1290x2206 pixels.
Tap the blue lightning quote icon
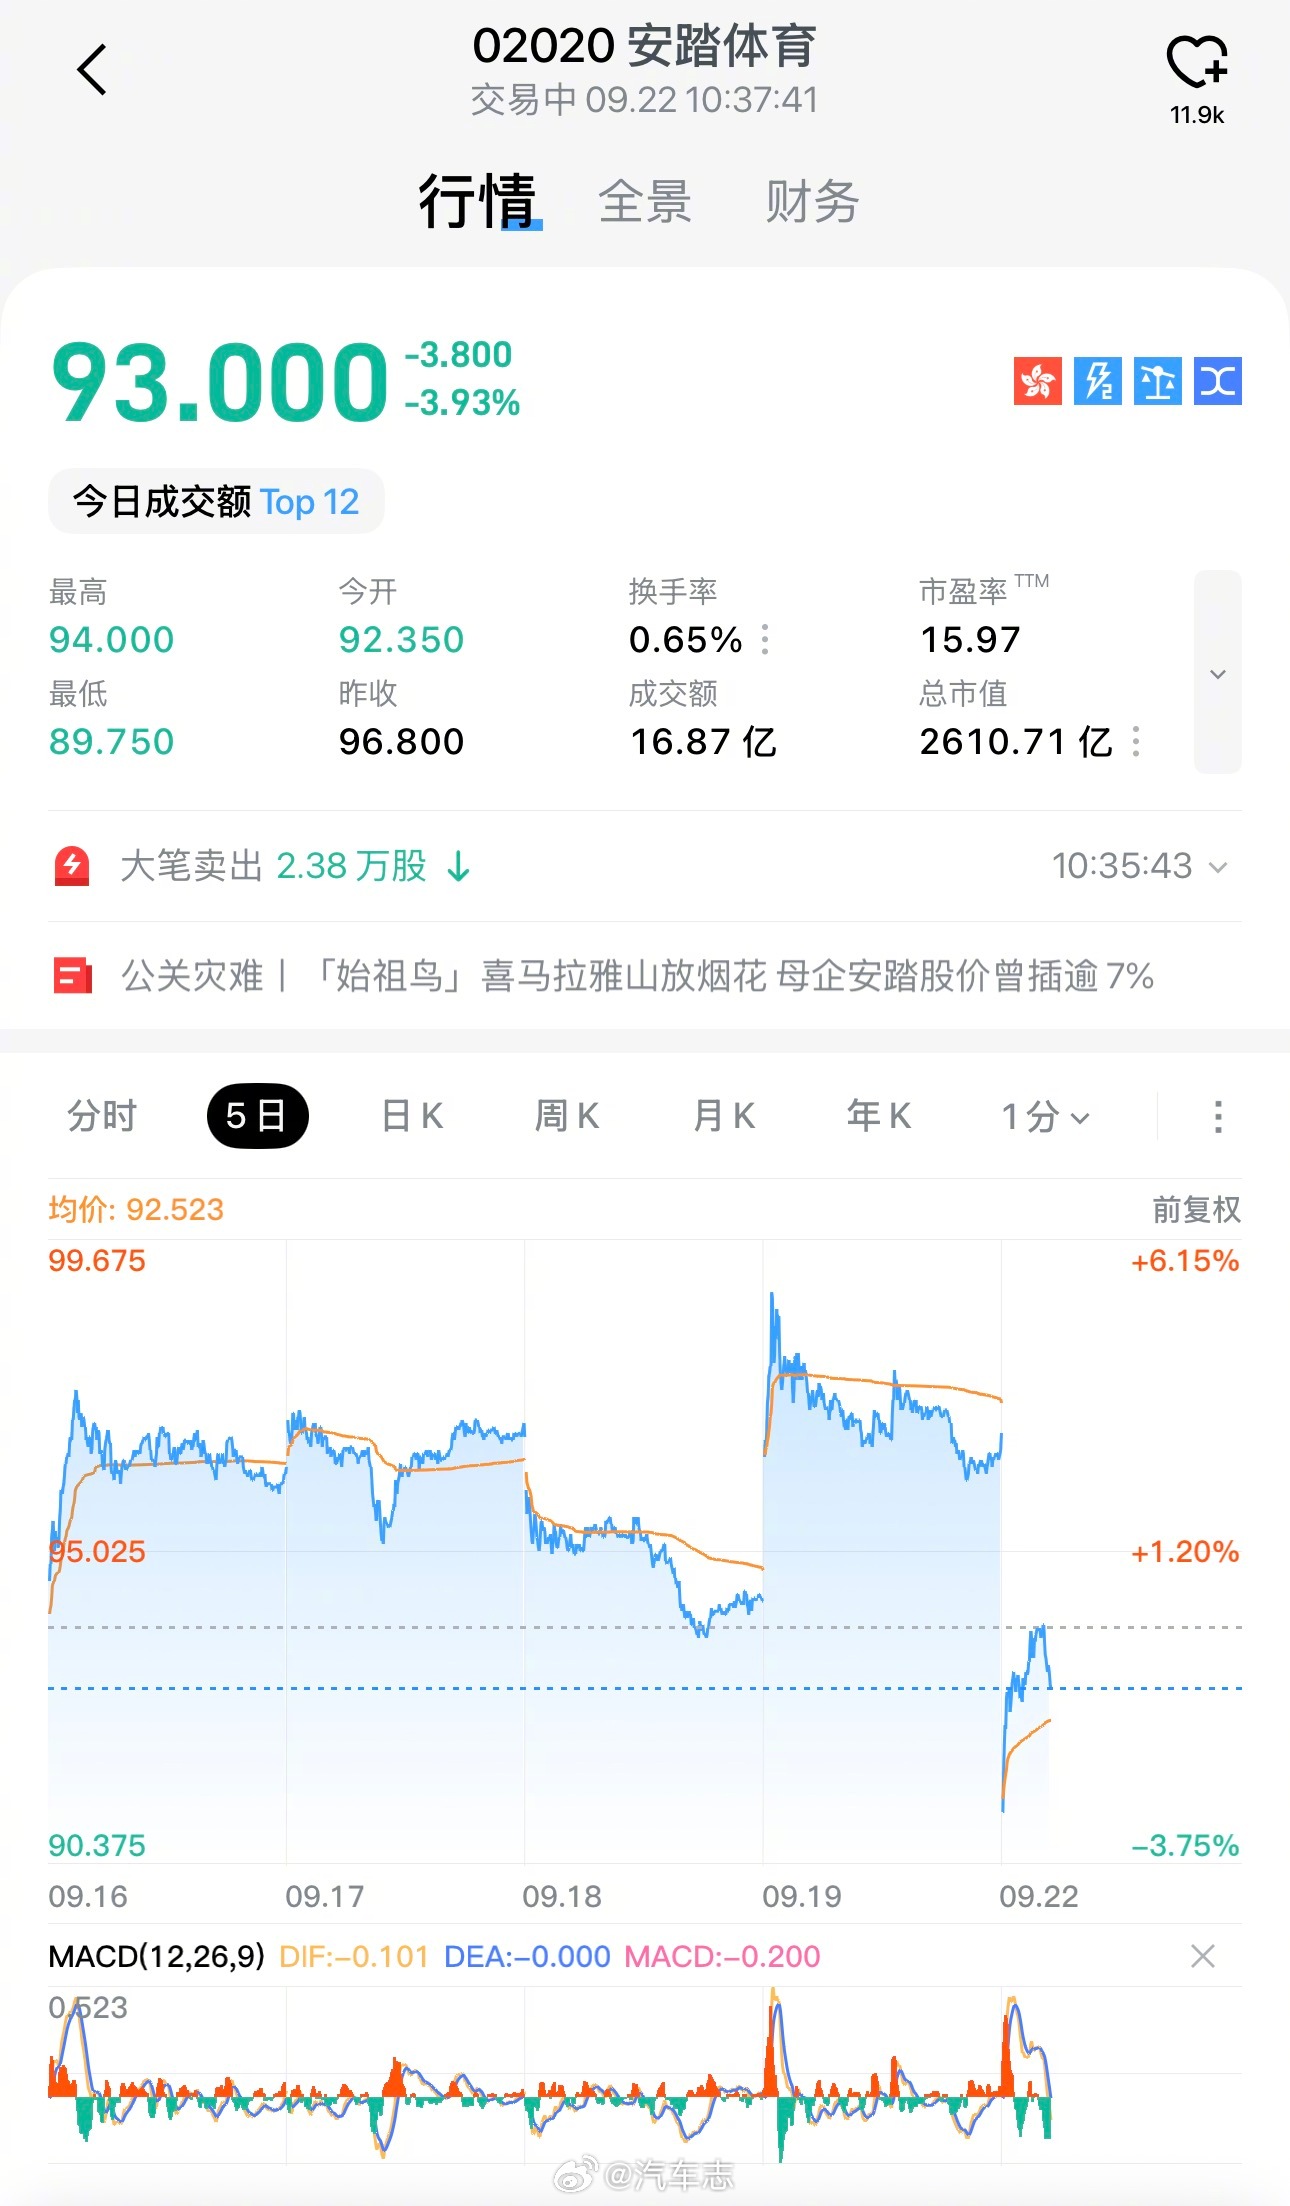1097,381
